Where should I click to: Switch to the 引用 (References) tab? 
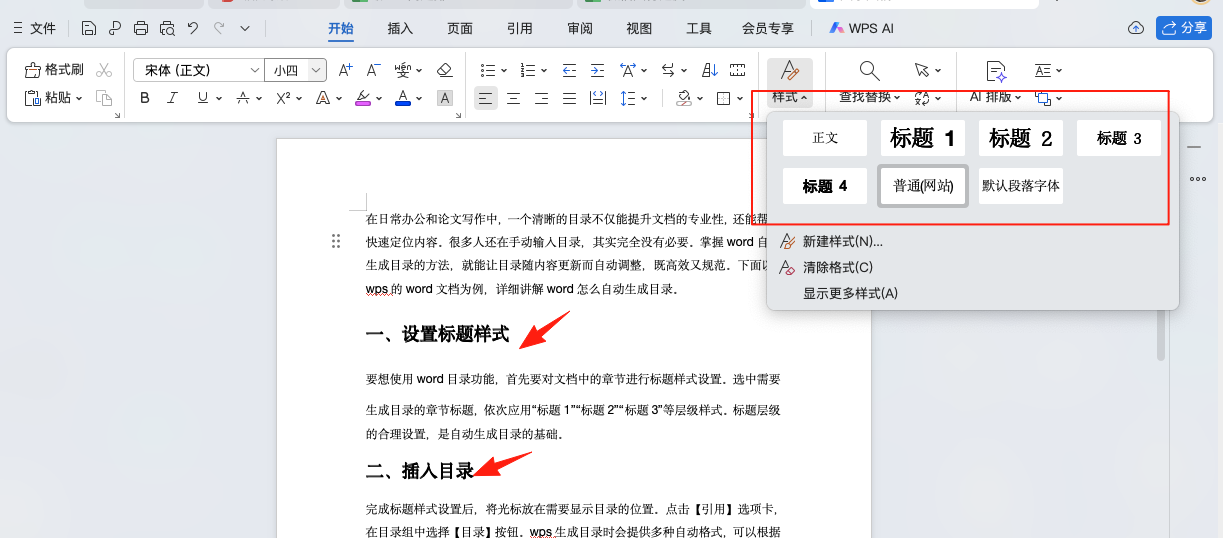tap(520, 28)
